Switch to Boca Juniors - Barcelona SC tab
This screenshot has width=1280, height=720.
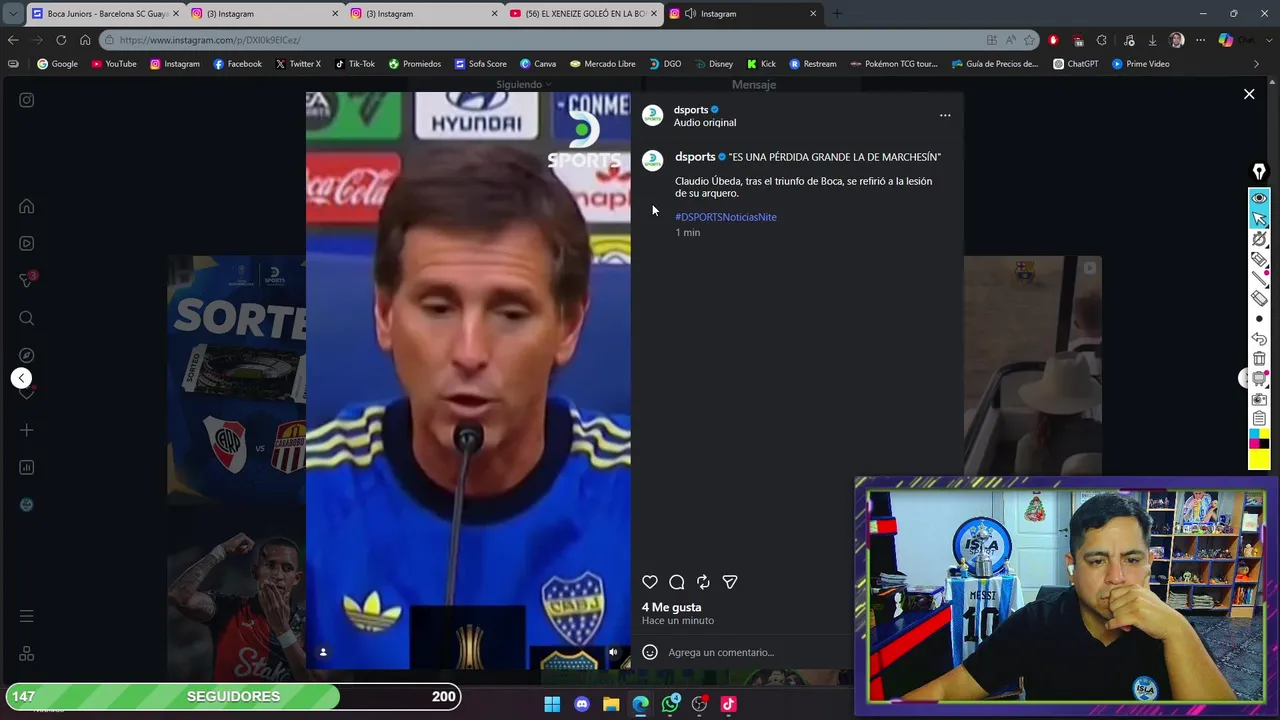click(x=104, y=14)
